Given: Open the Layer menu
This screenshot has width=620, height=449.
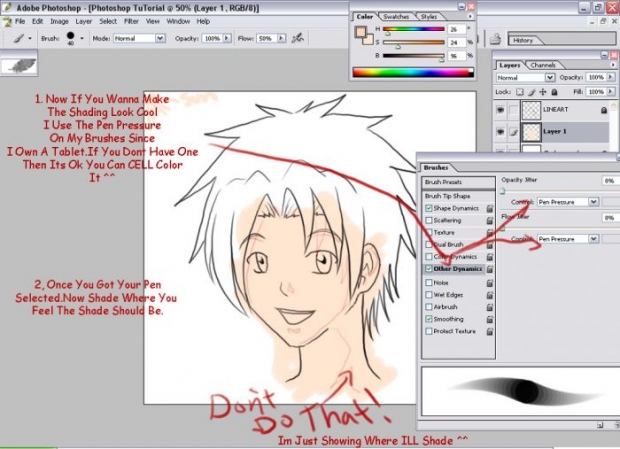Looking at the screenshot, I should pos(83,21).
